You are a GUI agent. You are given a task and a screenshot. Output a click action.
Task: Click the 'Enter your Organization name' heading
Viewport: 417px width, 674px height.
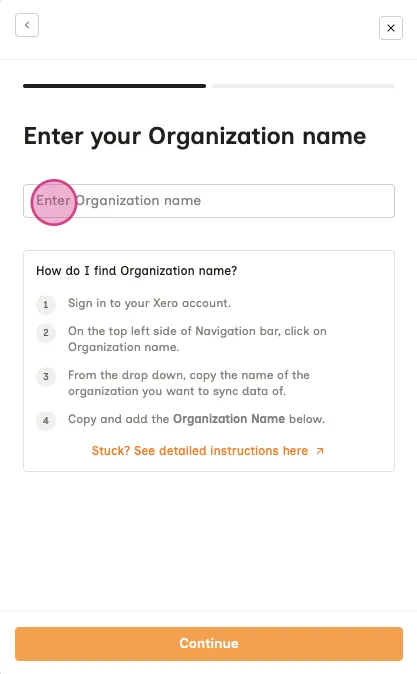pos(195,137)
